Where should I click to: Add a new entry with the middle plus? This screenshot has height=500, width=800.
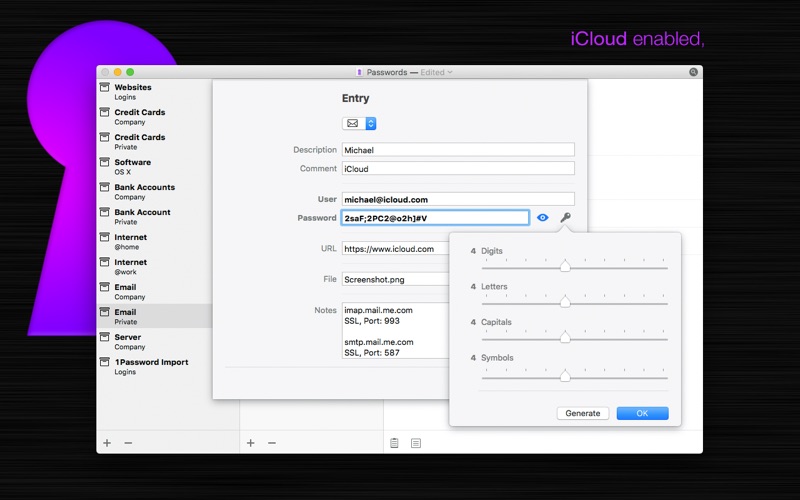[251, 443]
